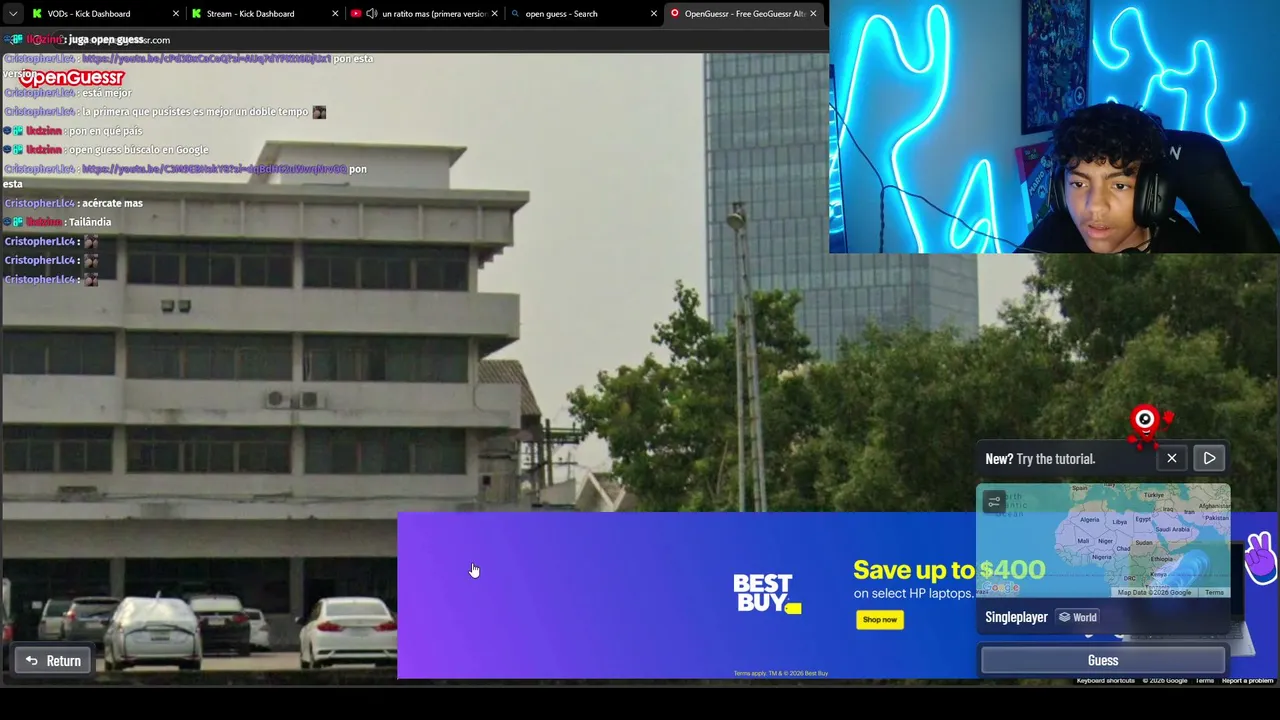This screenshot has width=1280, height=720.
Task: Click the YouTube favicon on music tab
Action: tap(356, 14)
